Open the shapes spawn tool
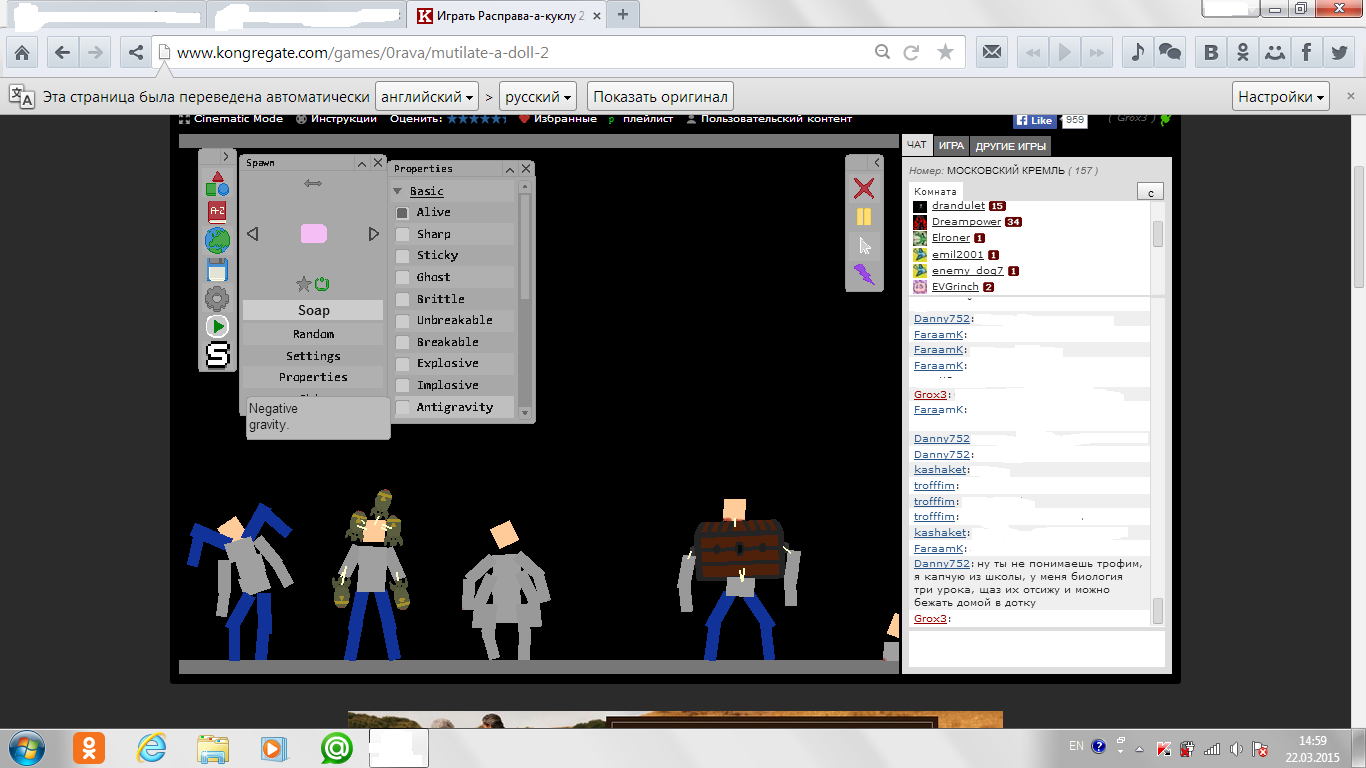This screenshot has height=768, width=1366. click(x=217, y=182)
